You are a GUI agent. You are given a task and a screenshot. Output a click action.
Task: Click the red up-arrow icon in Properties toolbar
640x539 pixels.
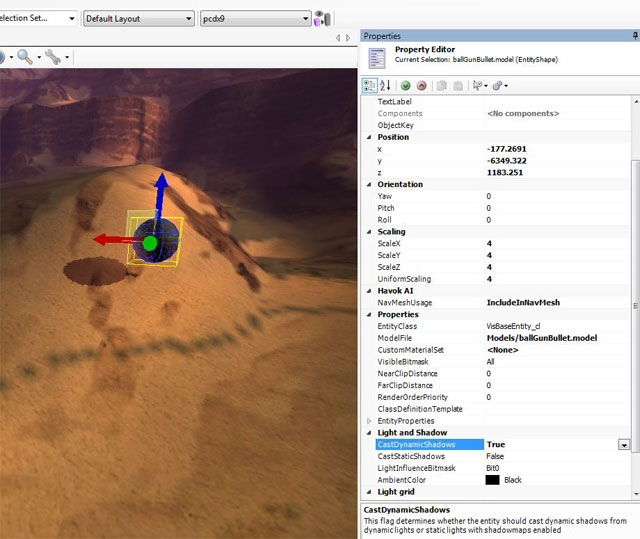(x=422, y=86)
